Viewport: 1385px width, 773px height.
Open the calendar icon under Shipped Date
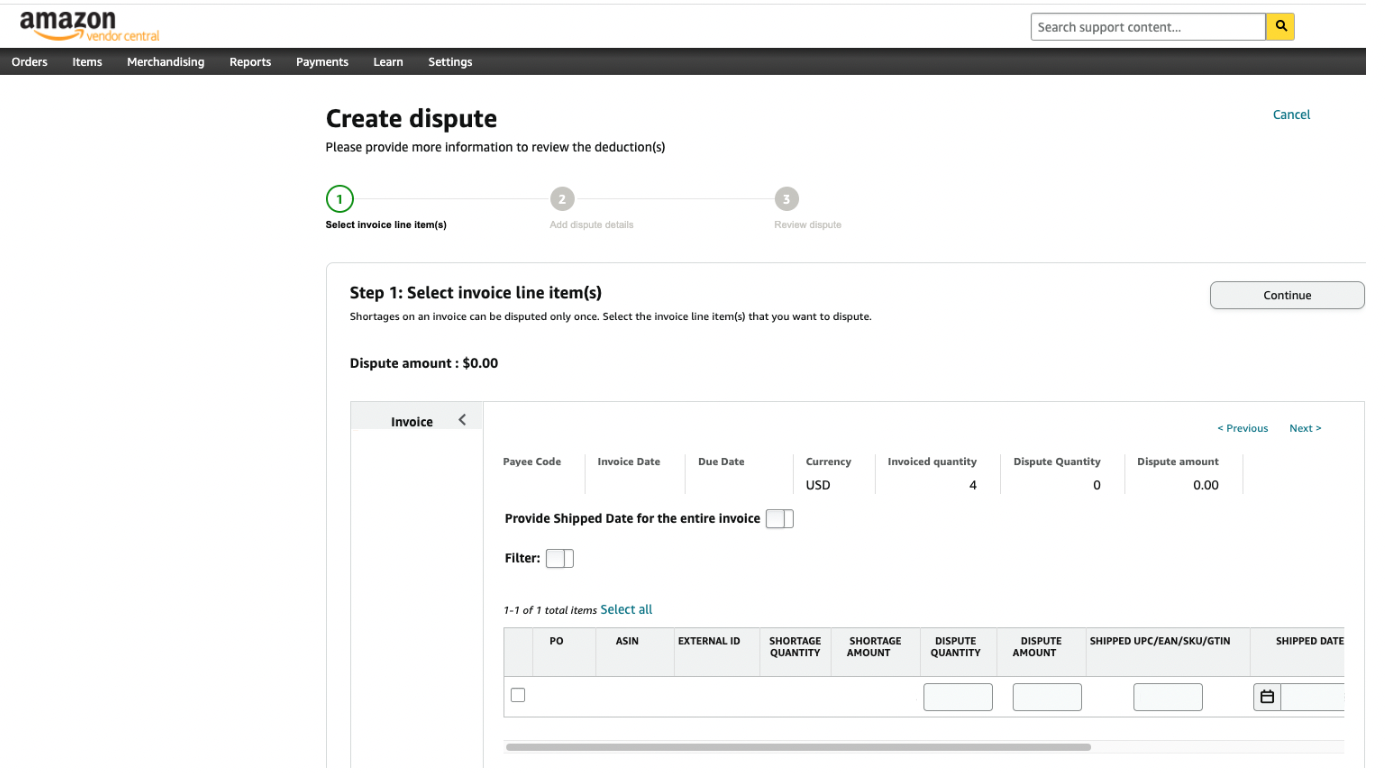click(x=1266, y=696)
